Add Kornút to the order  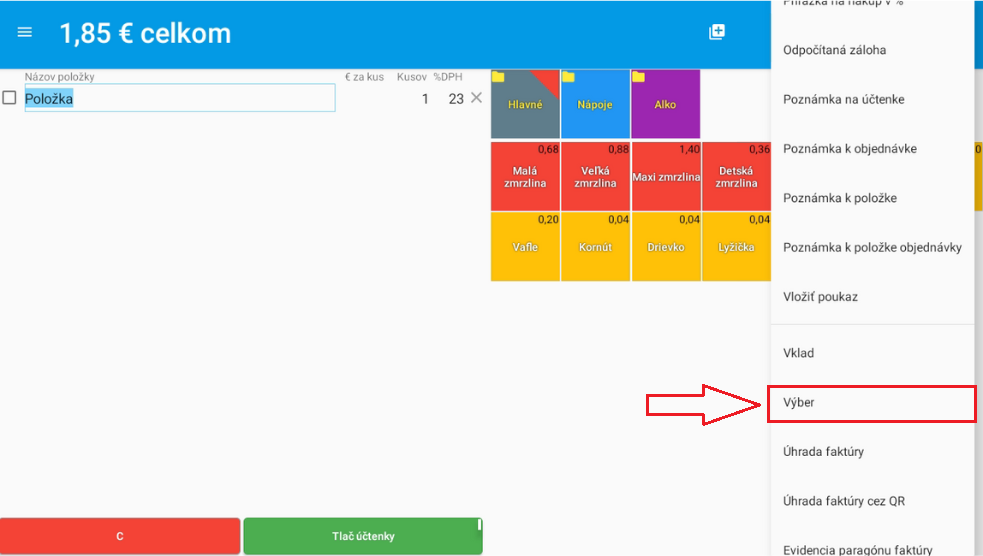coord(595,247)
